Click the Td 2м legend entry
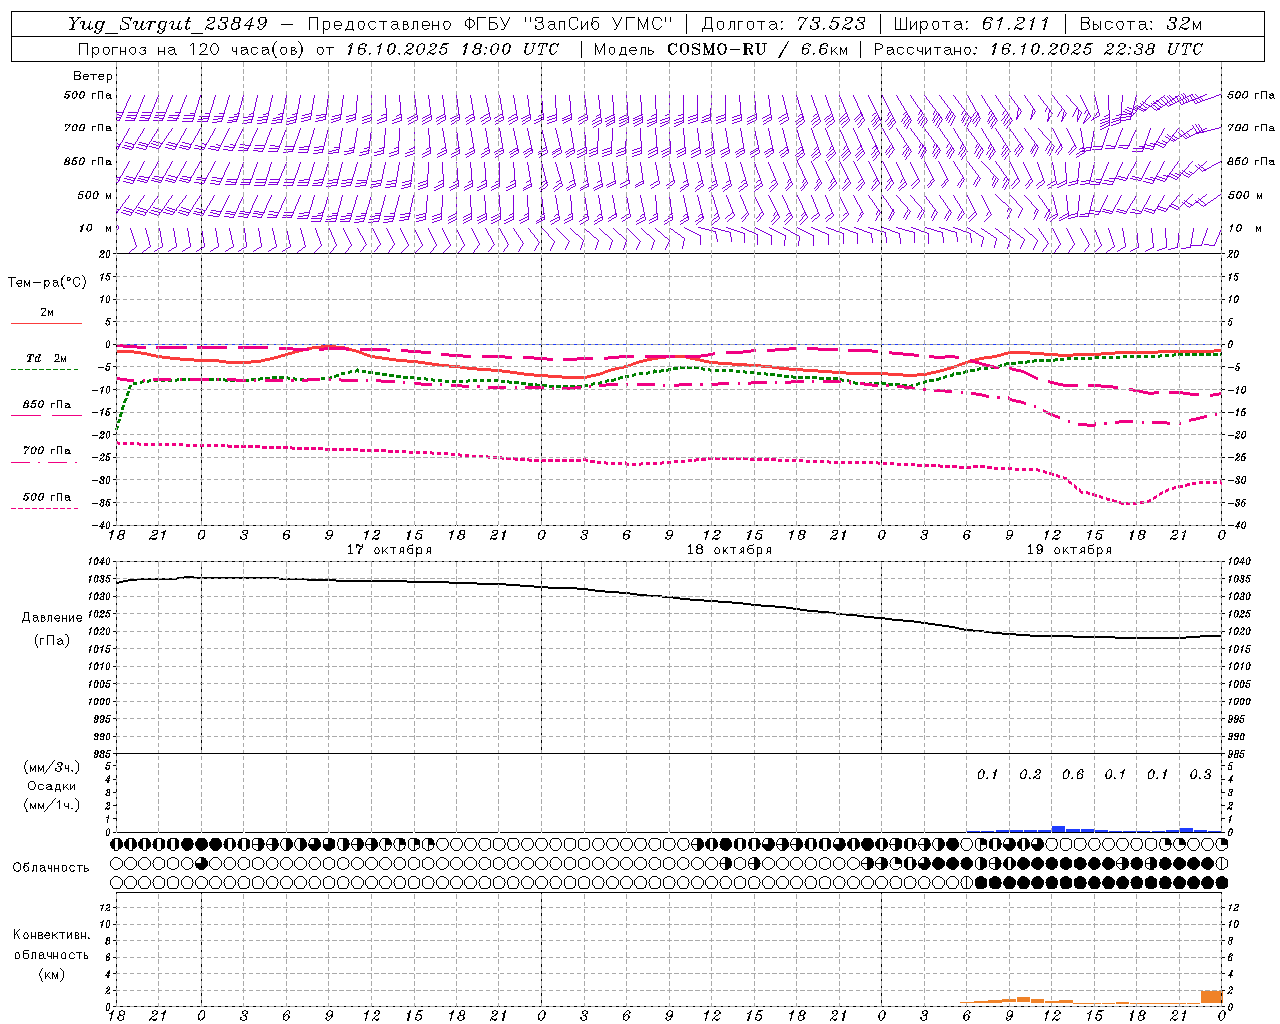 click(x=46, y=358)
